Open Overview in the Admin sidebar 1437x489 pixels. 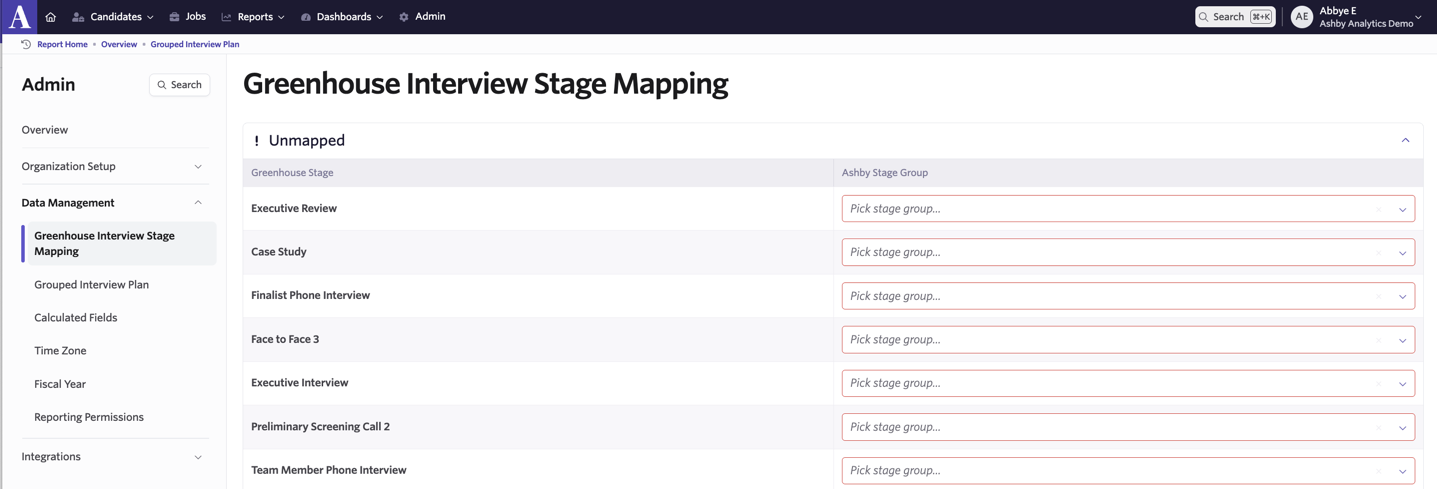pos(45,130)
